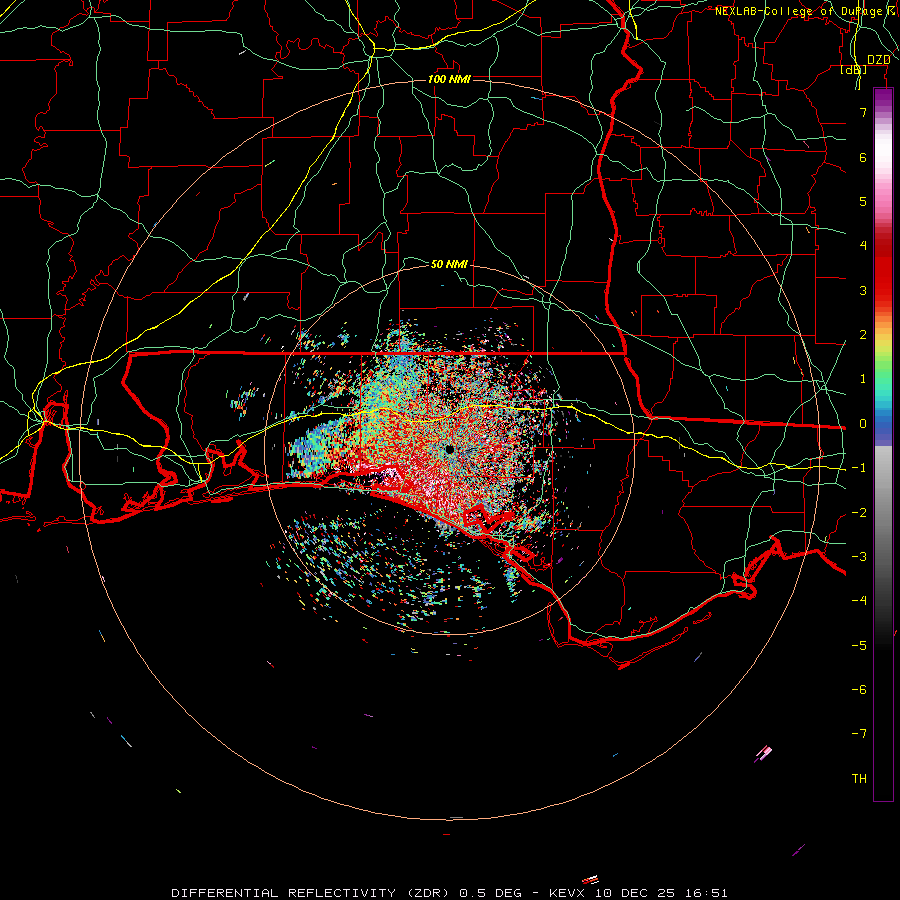The height and width of the screenshot is (900, 900).
Task: Click the NEXLAB-College of DuPage label
Action: pos(798,11)
